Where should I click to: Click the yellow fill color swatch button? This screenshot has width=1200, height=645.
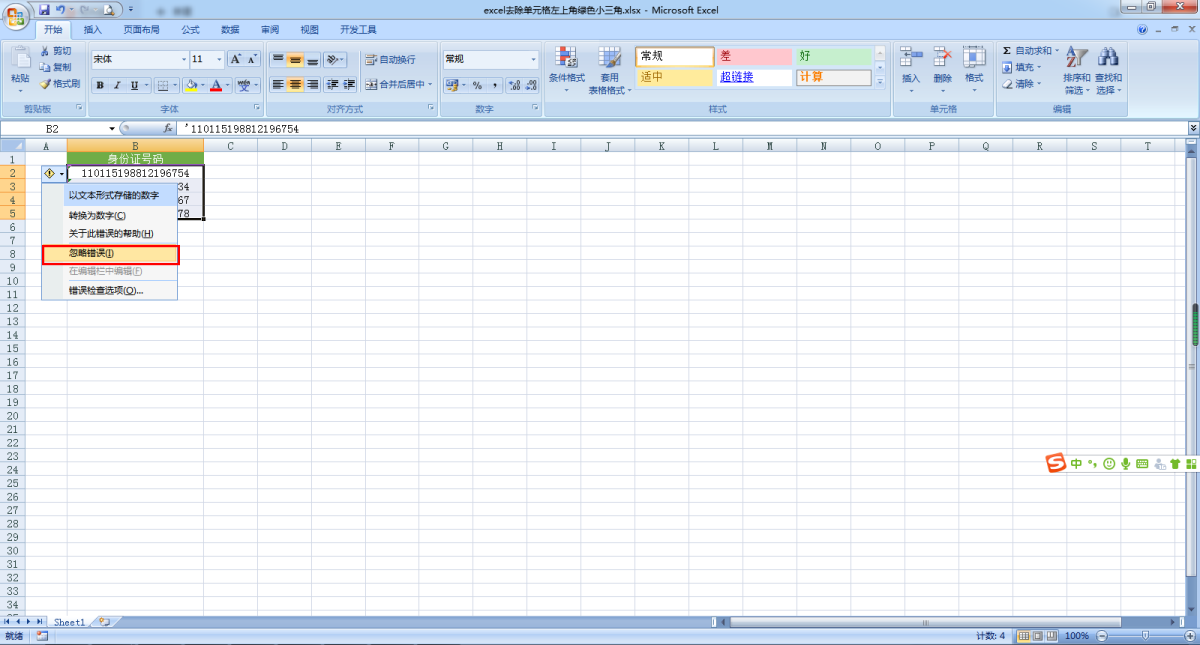coord(190,86)
